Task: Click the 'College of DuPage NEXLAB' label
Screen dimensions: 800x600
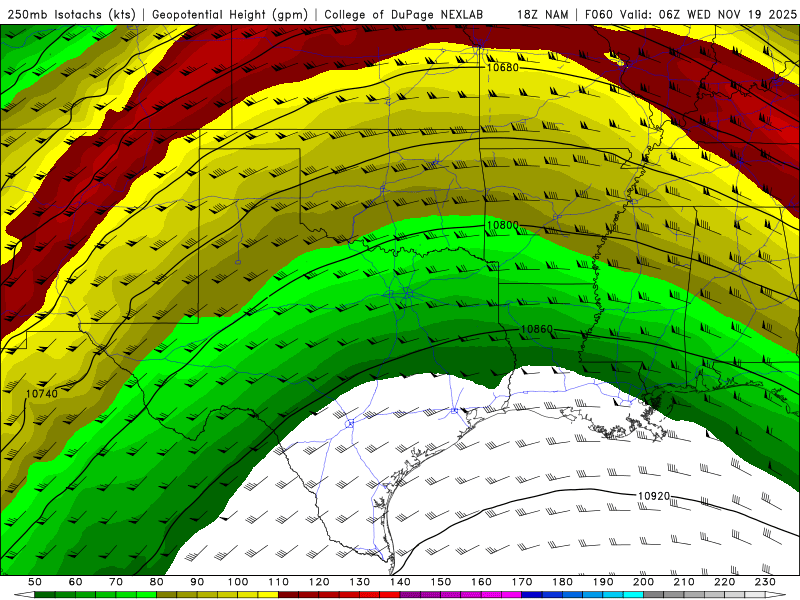Action: tap(404, 14)
